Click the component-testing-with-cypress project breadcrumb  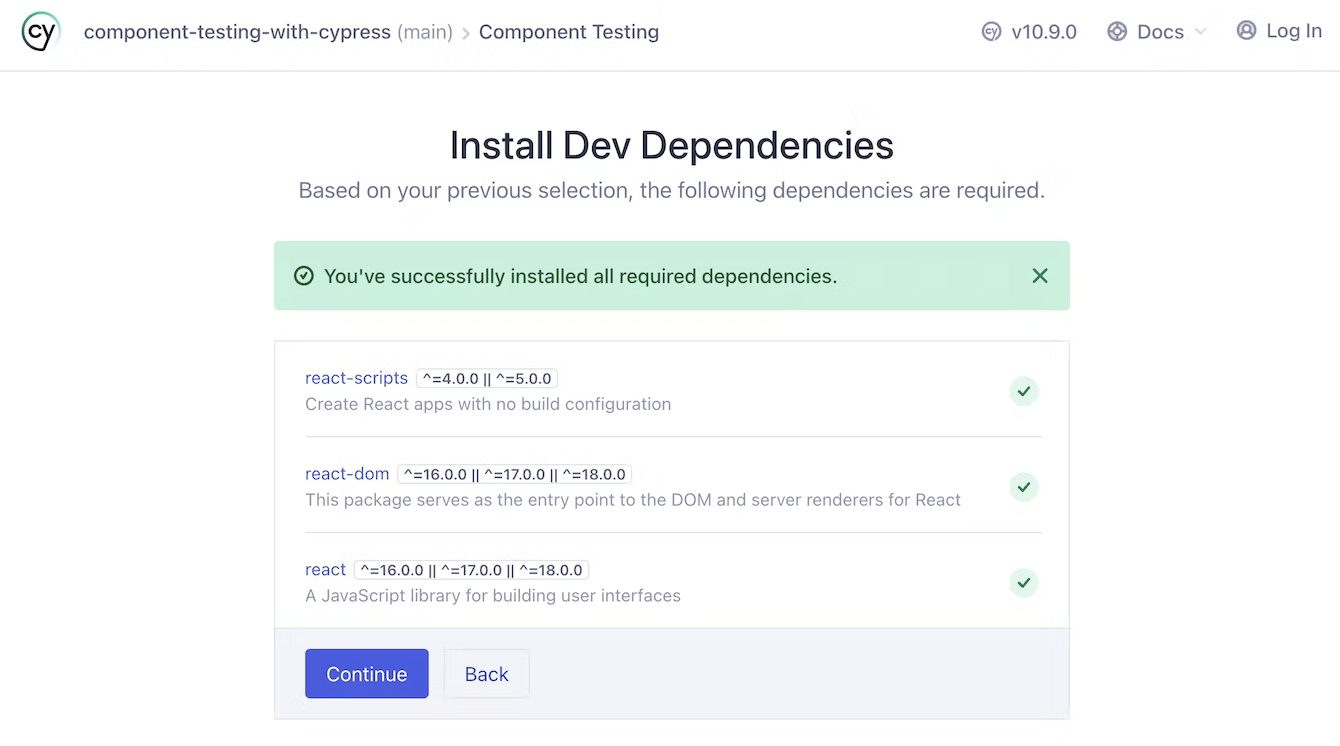[237, 32]
